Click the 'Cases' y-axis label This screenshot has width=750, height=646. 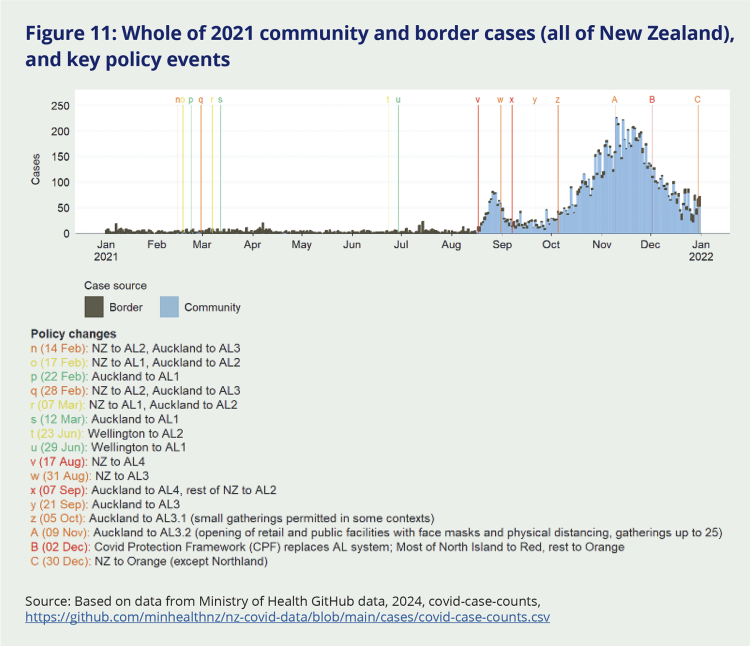[35, 169]
